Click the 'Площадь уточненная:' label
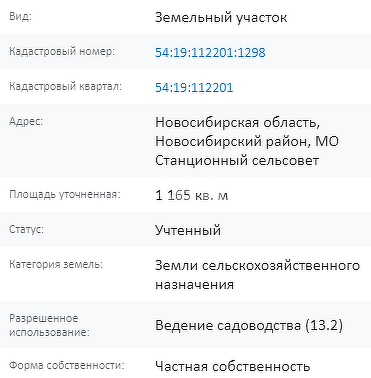Viewport: 371px width, 378px height. [x=65, y=194]
